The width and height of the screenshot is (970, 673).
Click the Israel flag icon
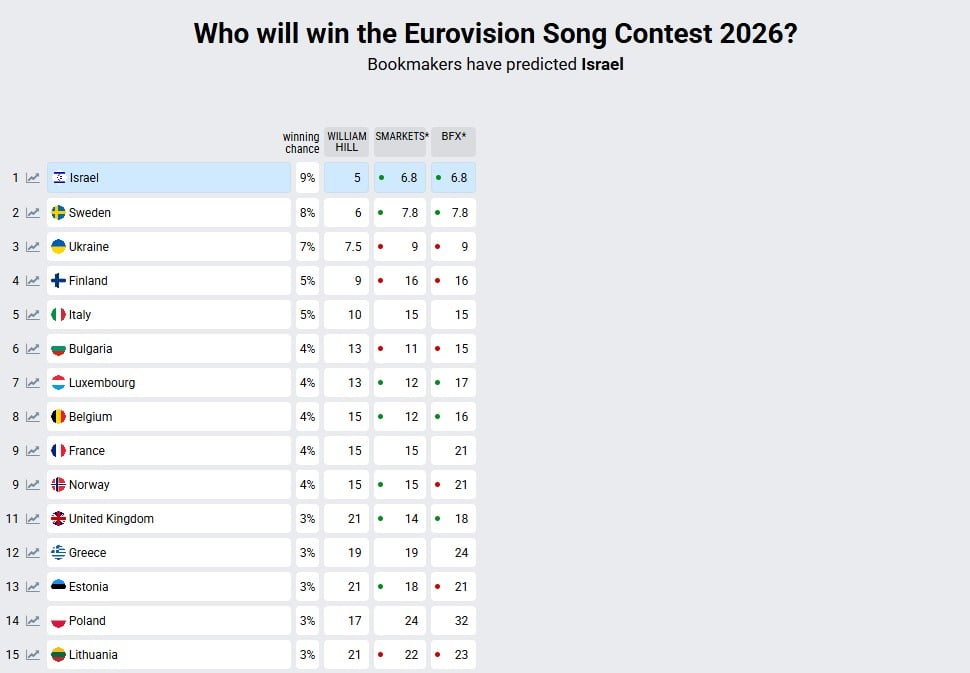coord(58,177)
